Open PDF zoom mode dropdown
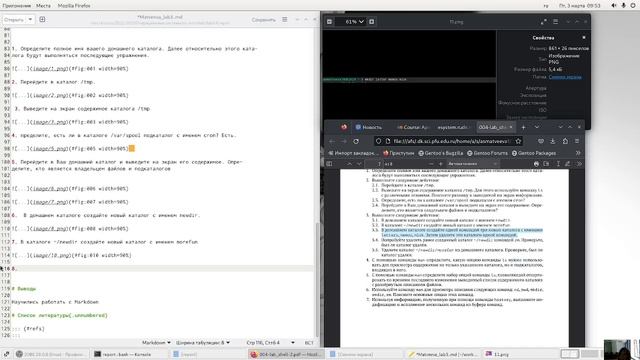This screenshot has height=360, width=640. [x=472, y=164]
